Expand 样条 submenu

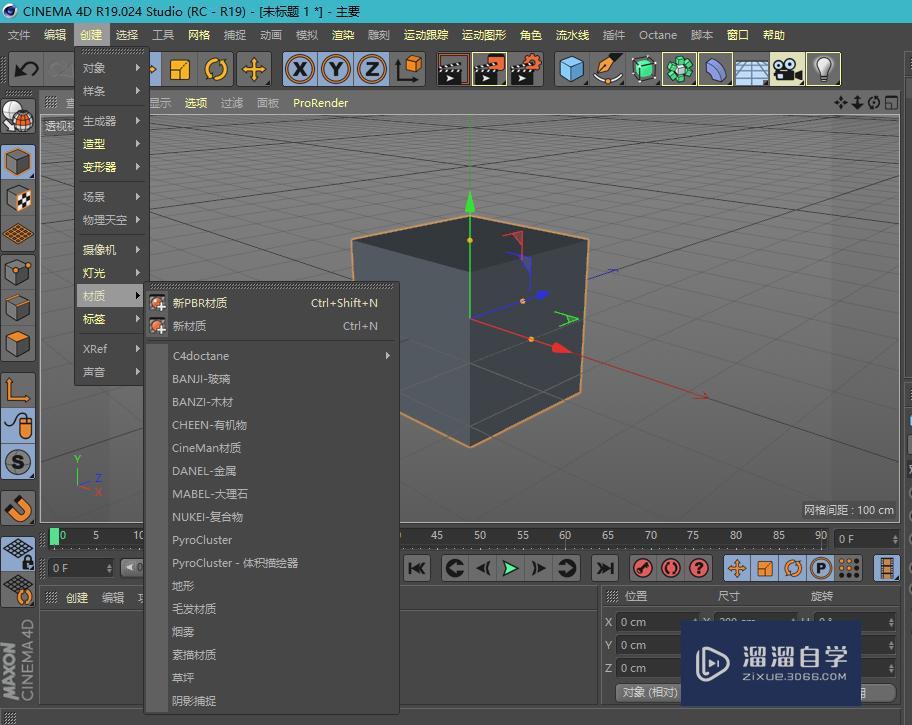[111, 91]
